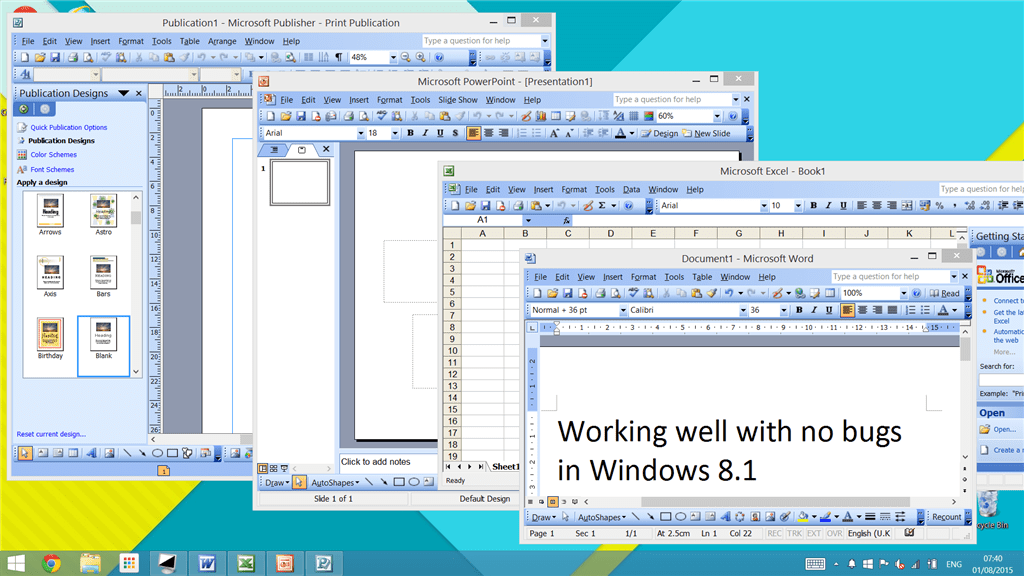Screen dimensions: 1024x576
Task: Open the Data menu in Excel
Action: 632,189
